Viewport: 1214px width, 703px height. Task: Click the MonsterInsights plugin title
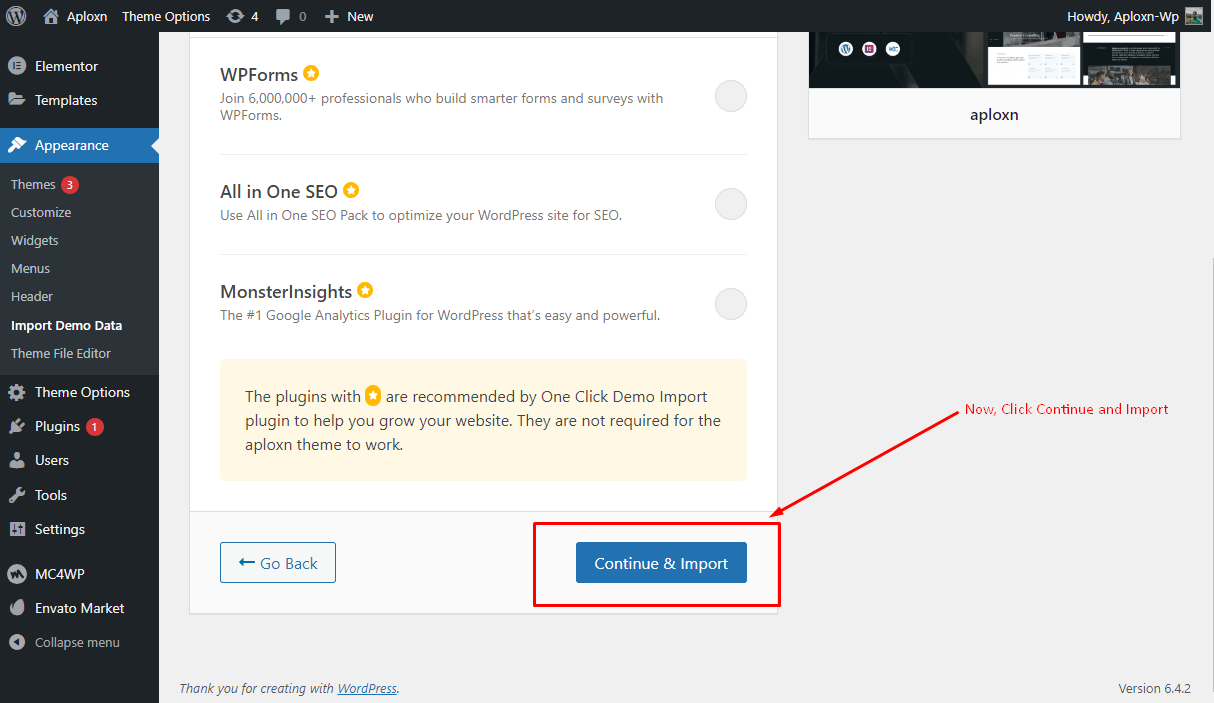point(286,291)
